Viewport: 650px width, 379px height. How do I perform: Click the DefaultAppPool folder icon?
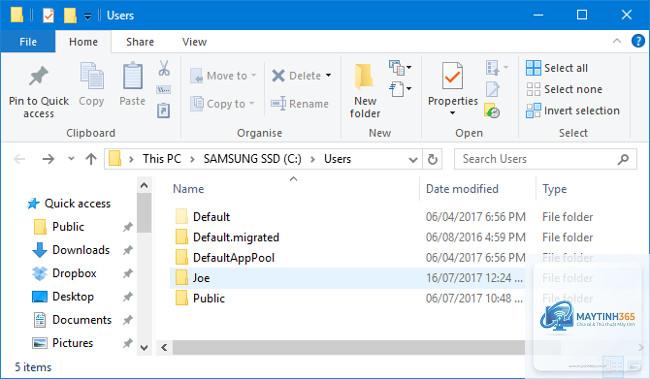182,258
